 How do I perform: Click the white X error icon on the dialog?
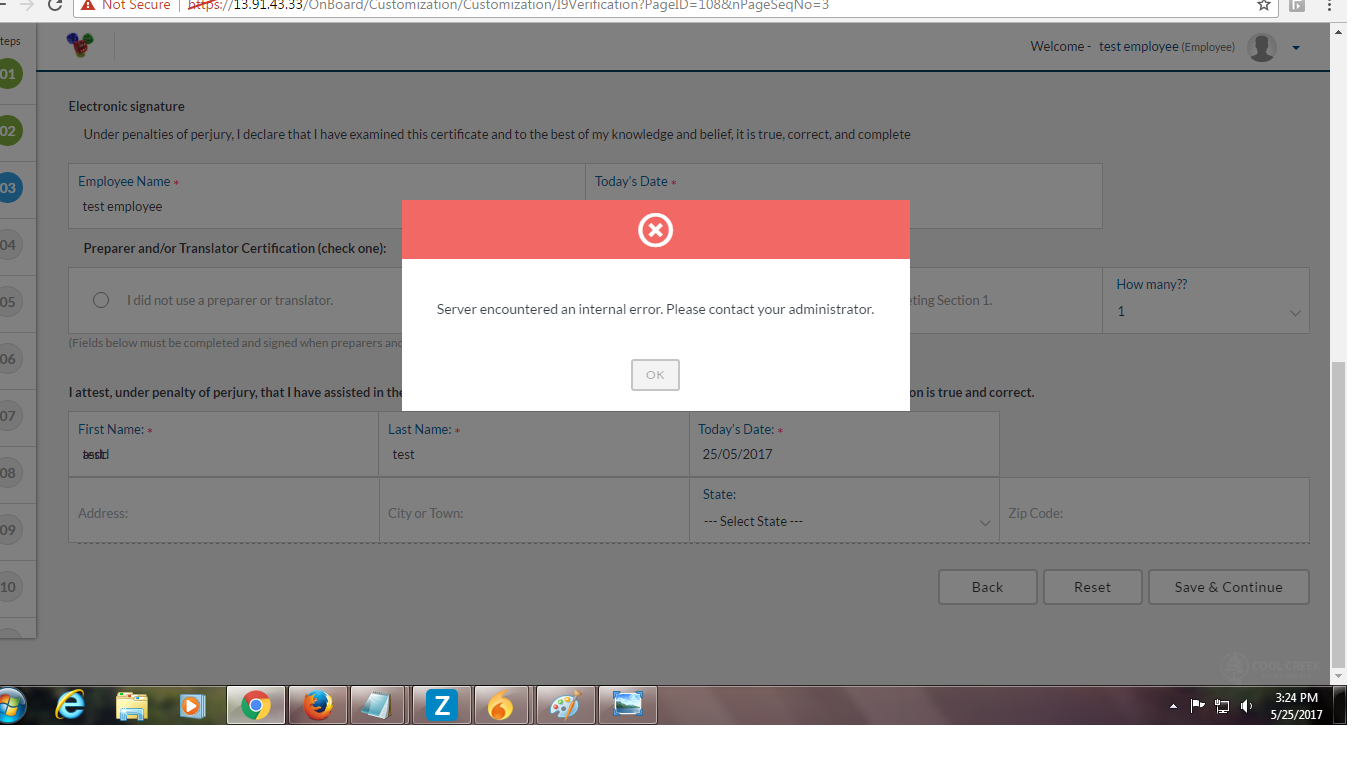pos(655,230)
